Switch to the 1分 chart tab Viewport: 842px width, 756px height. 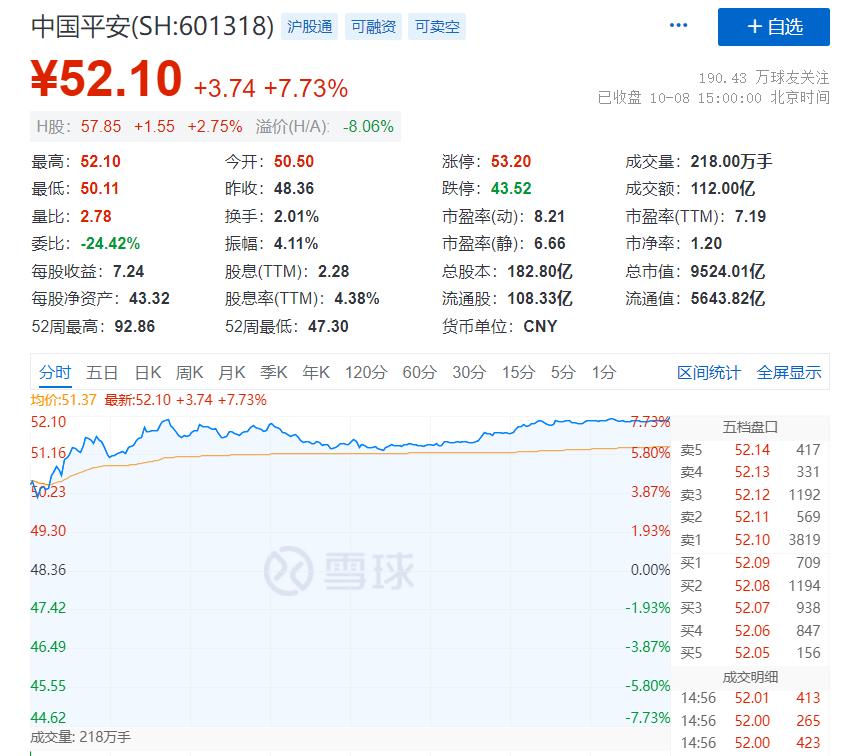click(604, 372)
